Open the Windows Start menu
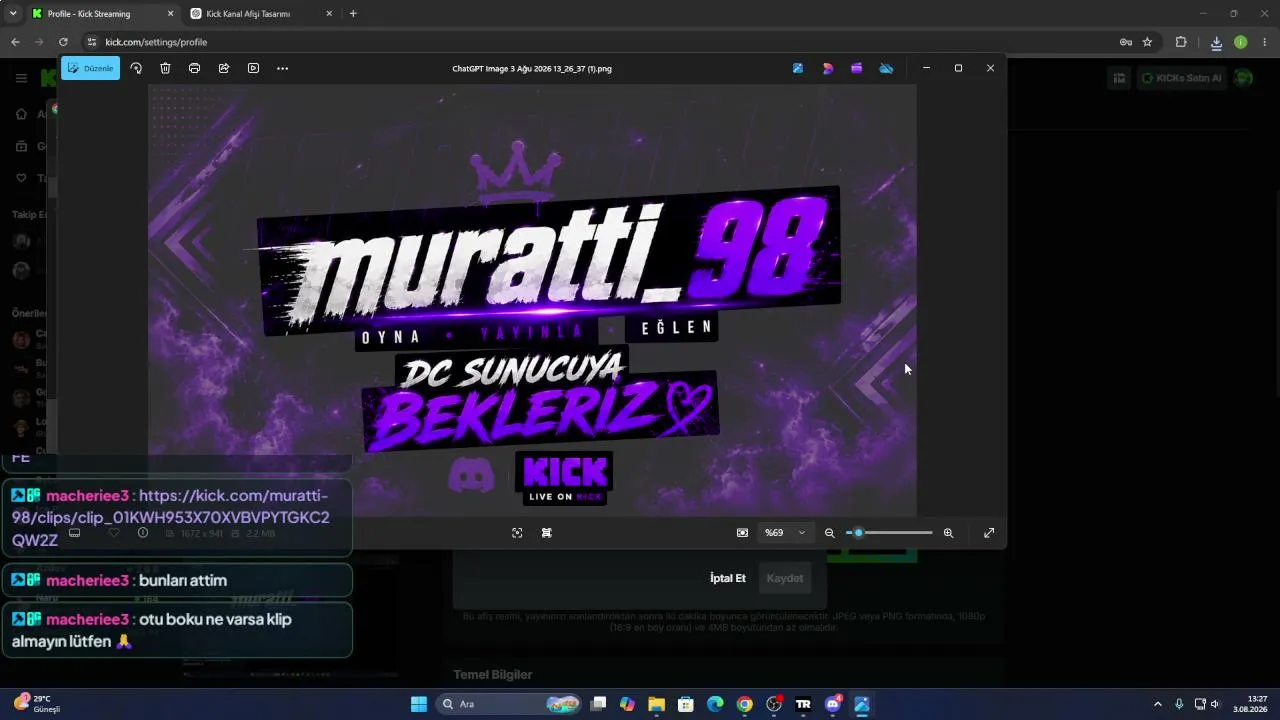 [419, 704]
